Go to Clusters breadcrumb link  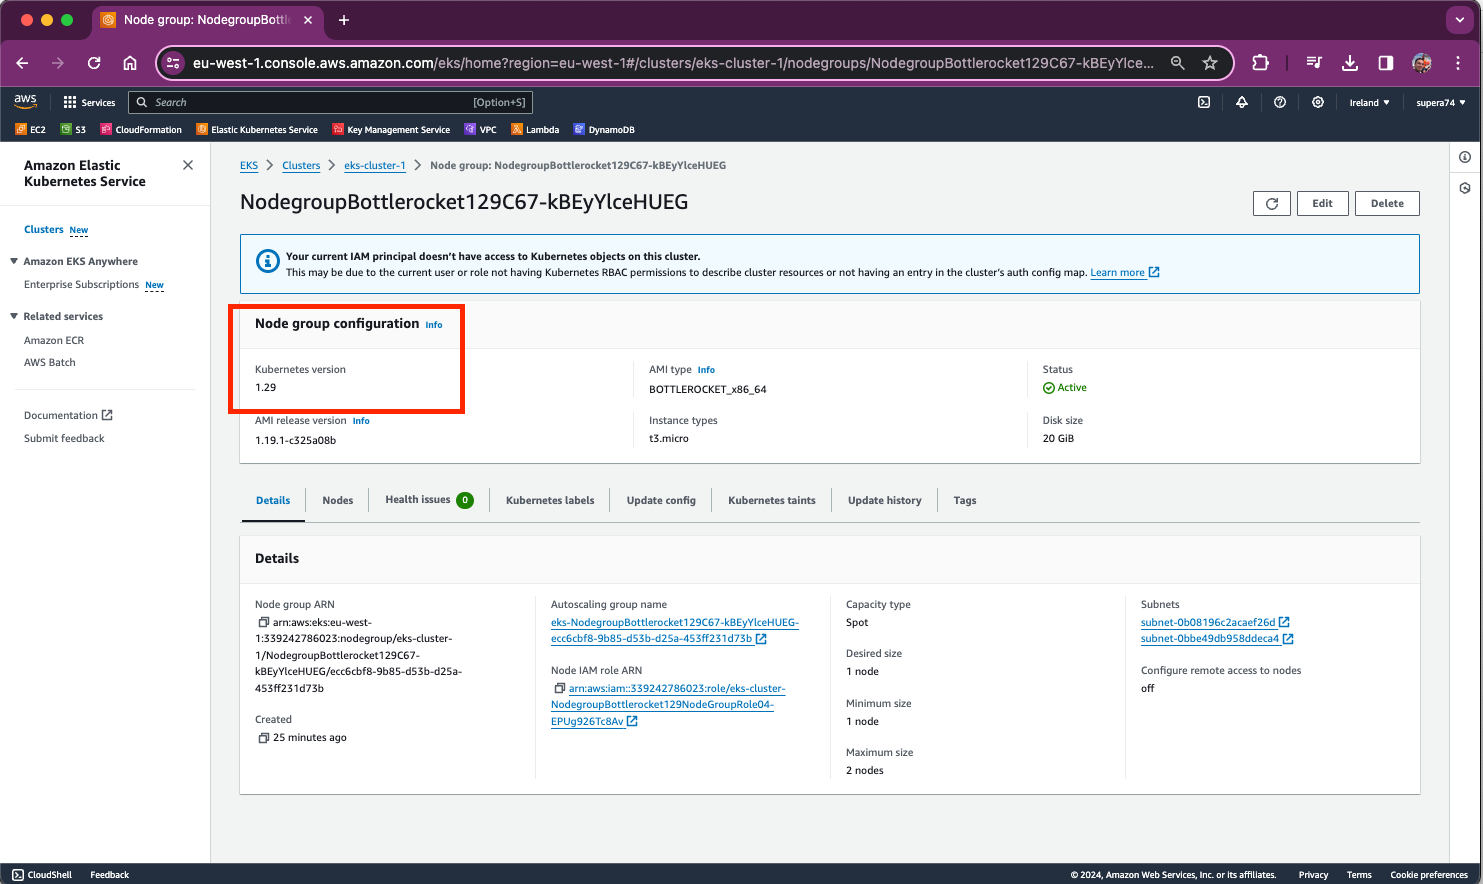click(301, 165)
